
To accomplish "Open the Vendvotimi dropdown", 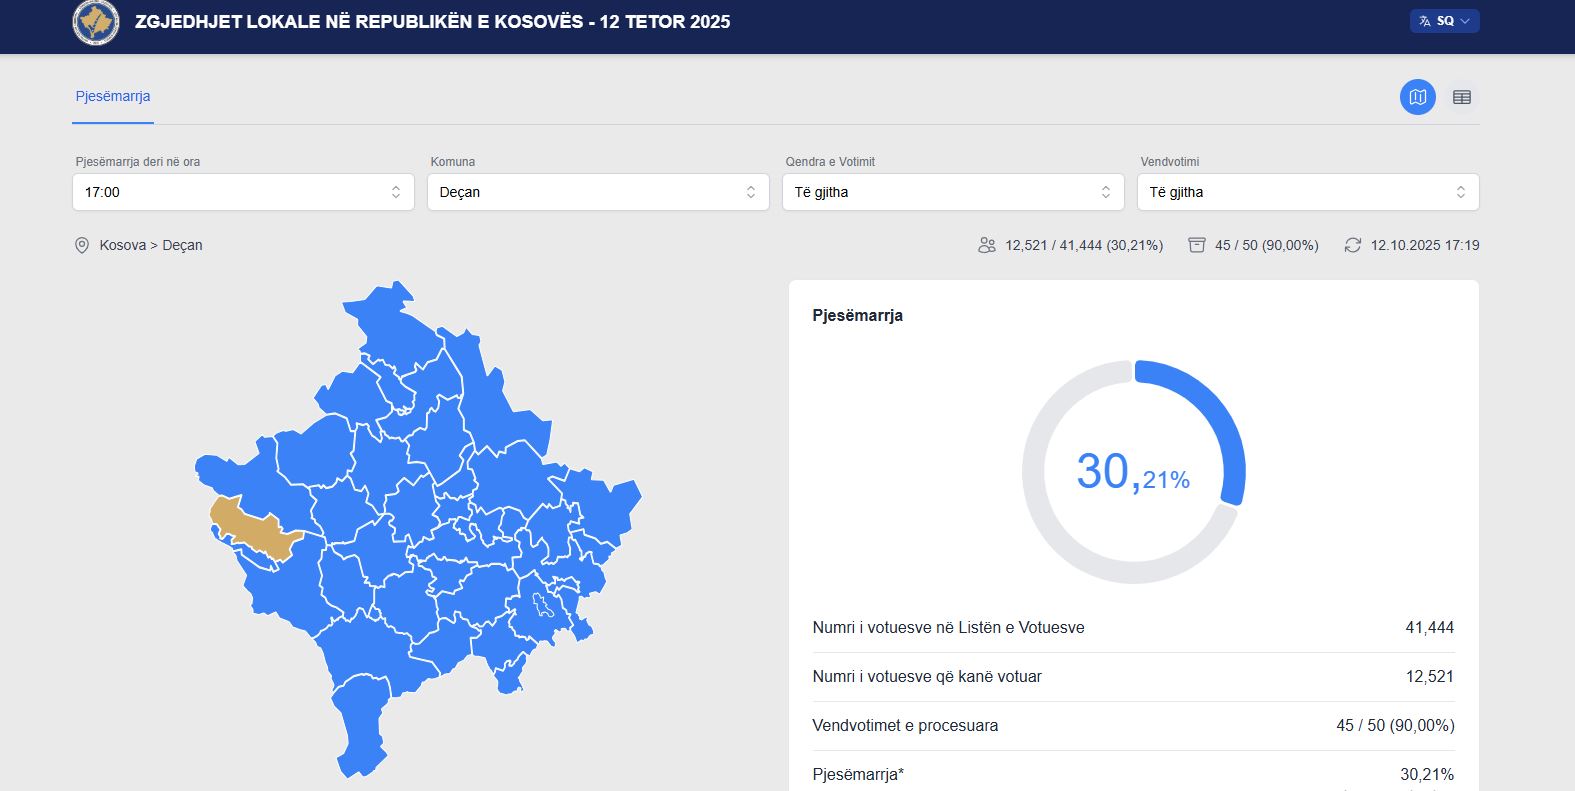I will 1308,192.
